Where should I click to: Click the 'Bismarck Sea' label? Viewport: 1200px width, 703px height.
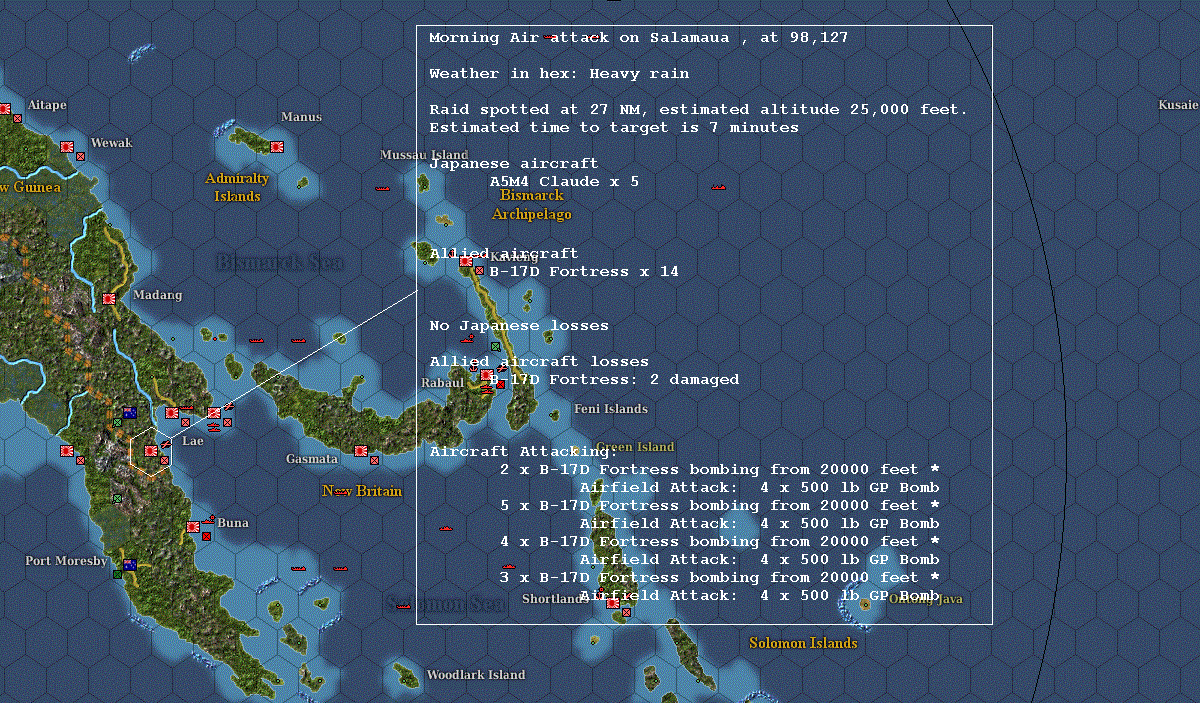click(x=280, y=263)
